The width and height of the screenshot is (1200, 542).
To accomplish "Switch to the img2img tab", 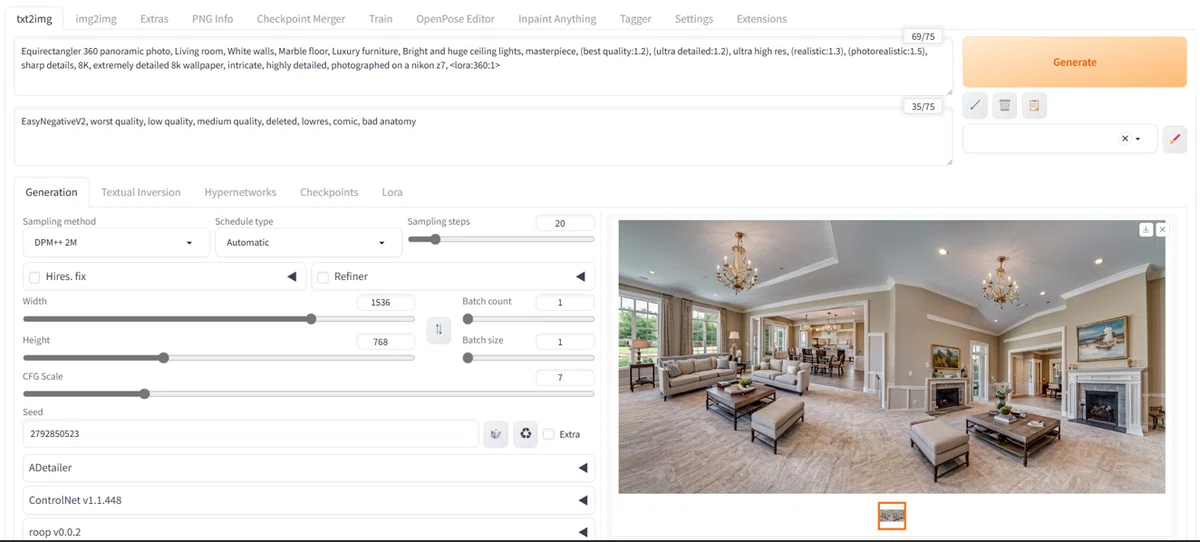I will (96, 19).
